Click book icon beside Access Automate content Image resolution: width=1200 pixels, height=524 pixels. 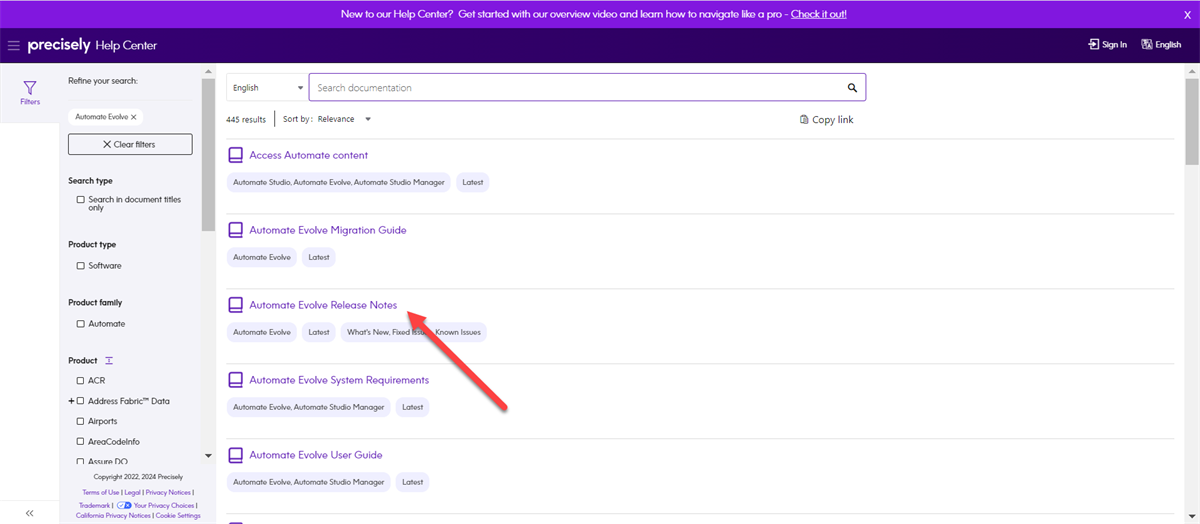coord(236,155)
